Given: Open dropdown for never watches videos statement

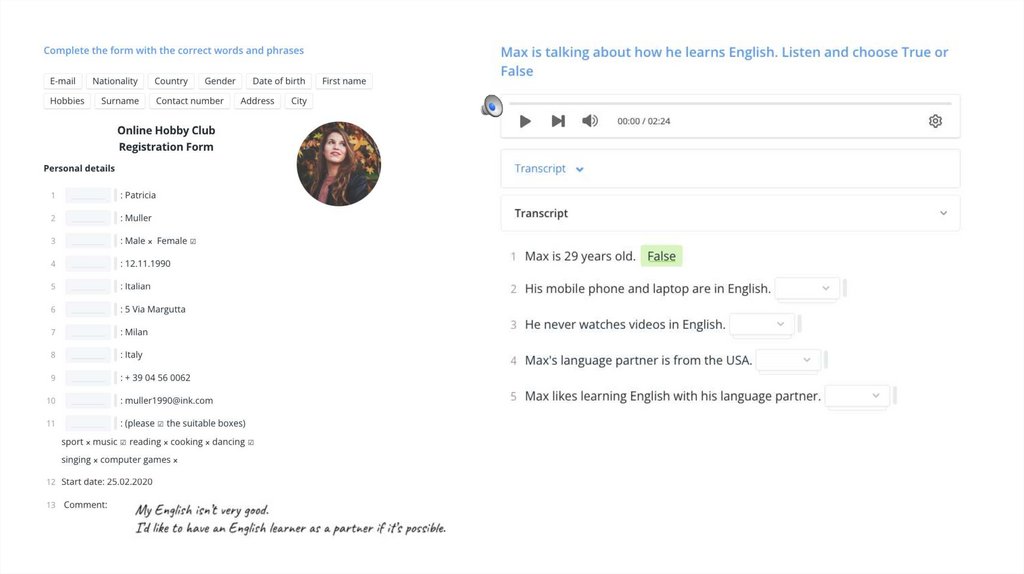Looking at the screenshot, I should point(761,324).
